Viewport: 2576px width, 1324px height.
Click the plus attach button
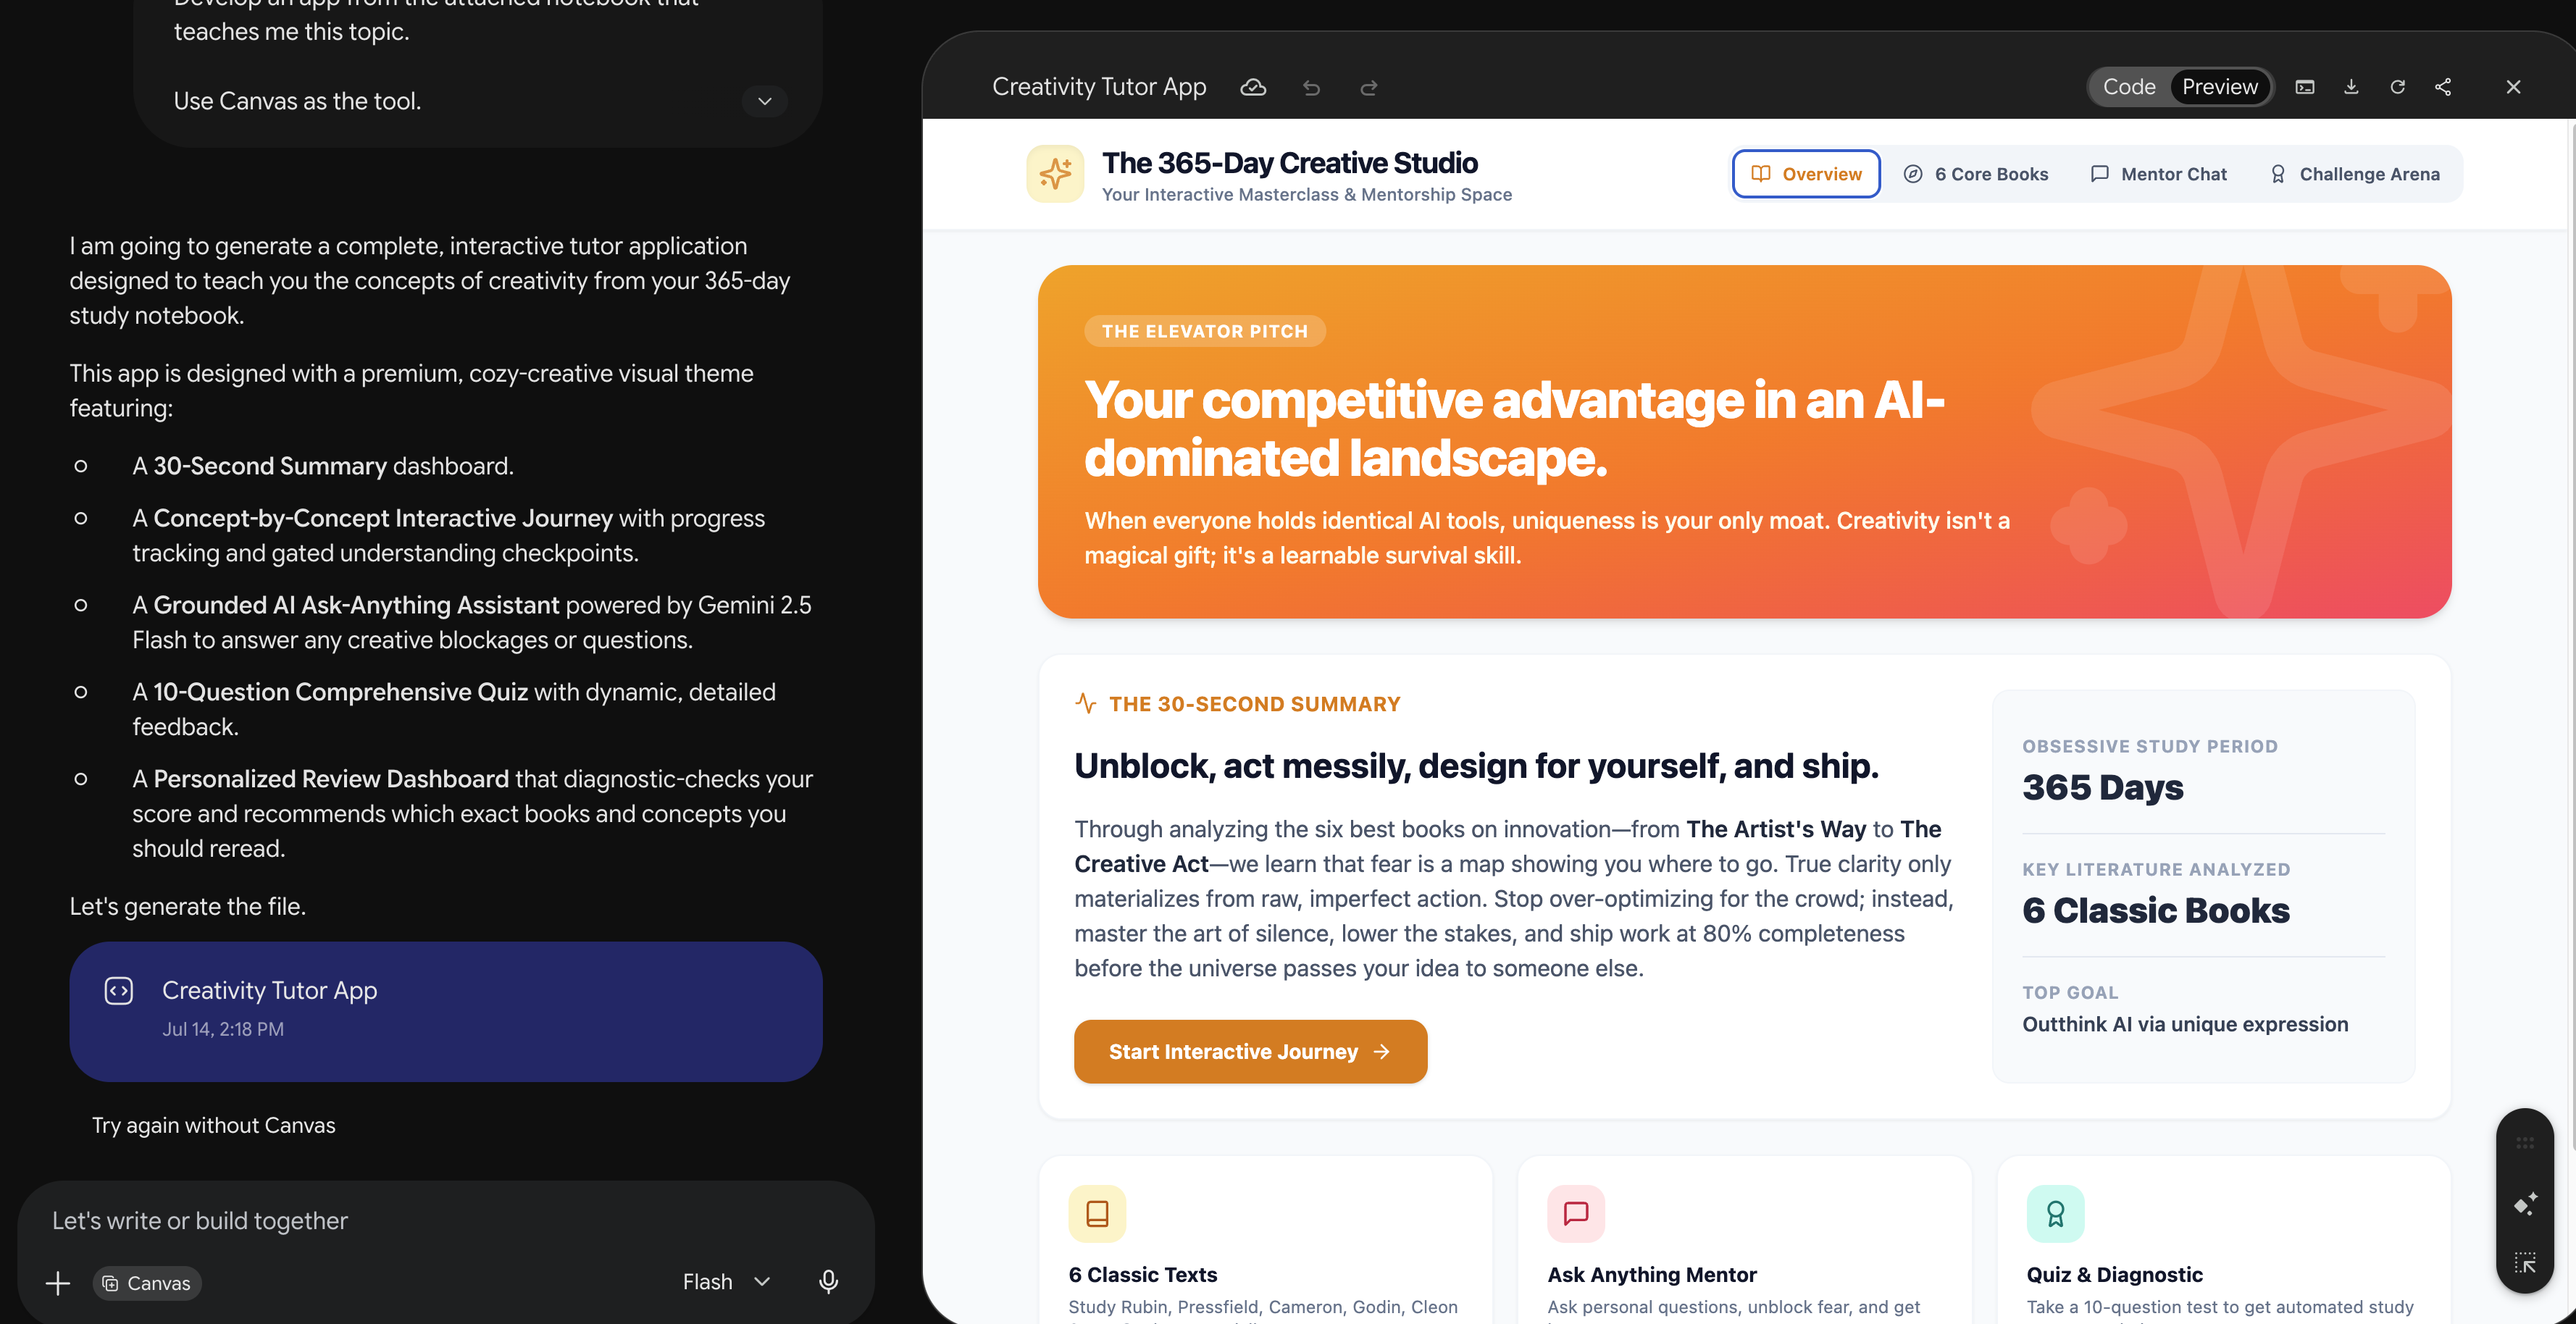point(58,1282)
